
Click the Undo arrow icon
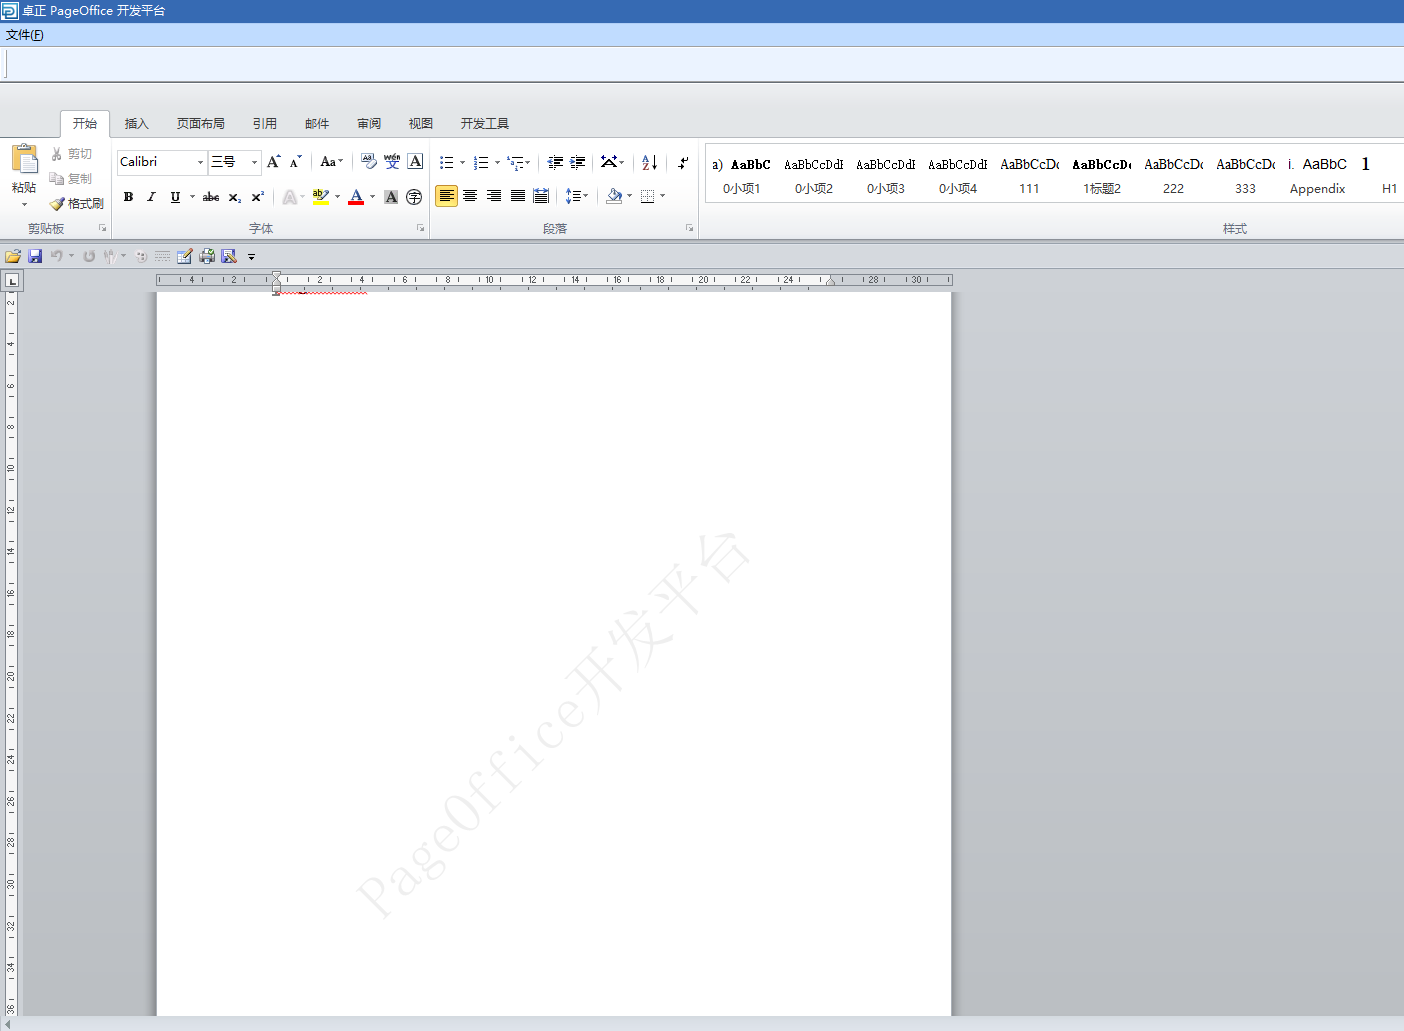57,256
